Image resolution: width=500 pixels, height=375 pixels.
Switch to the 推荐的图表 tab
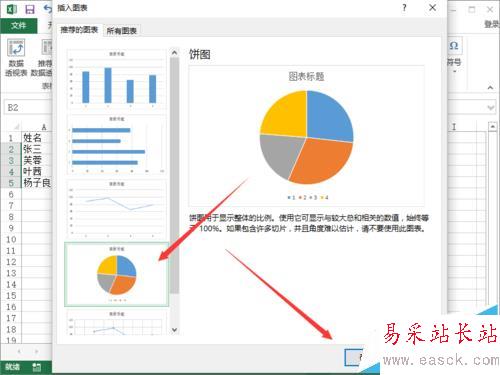click(79, 30)
